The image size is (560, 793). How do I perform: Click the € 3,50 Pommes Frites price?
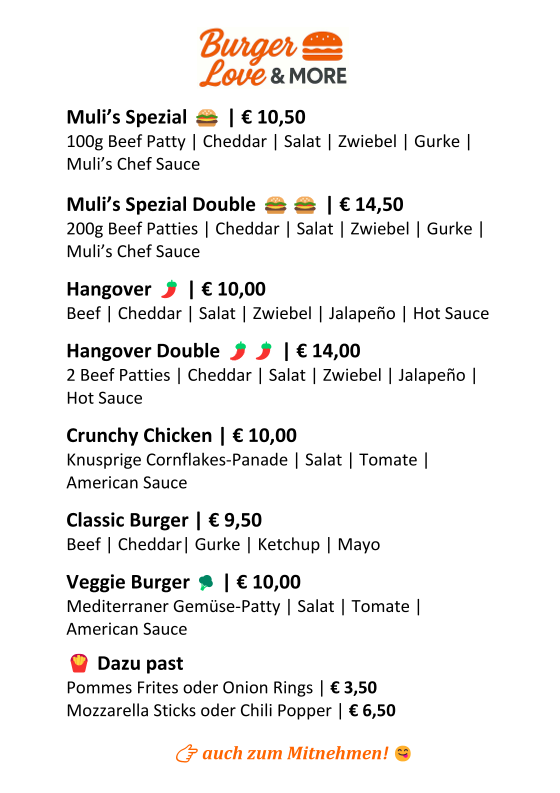click(354, 688)
